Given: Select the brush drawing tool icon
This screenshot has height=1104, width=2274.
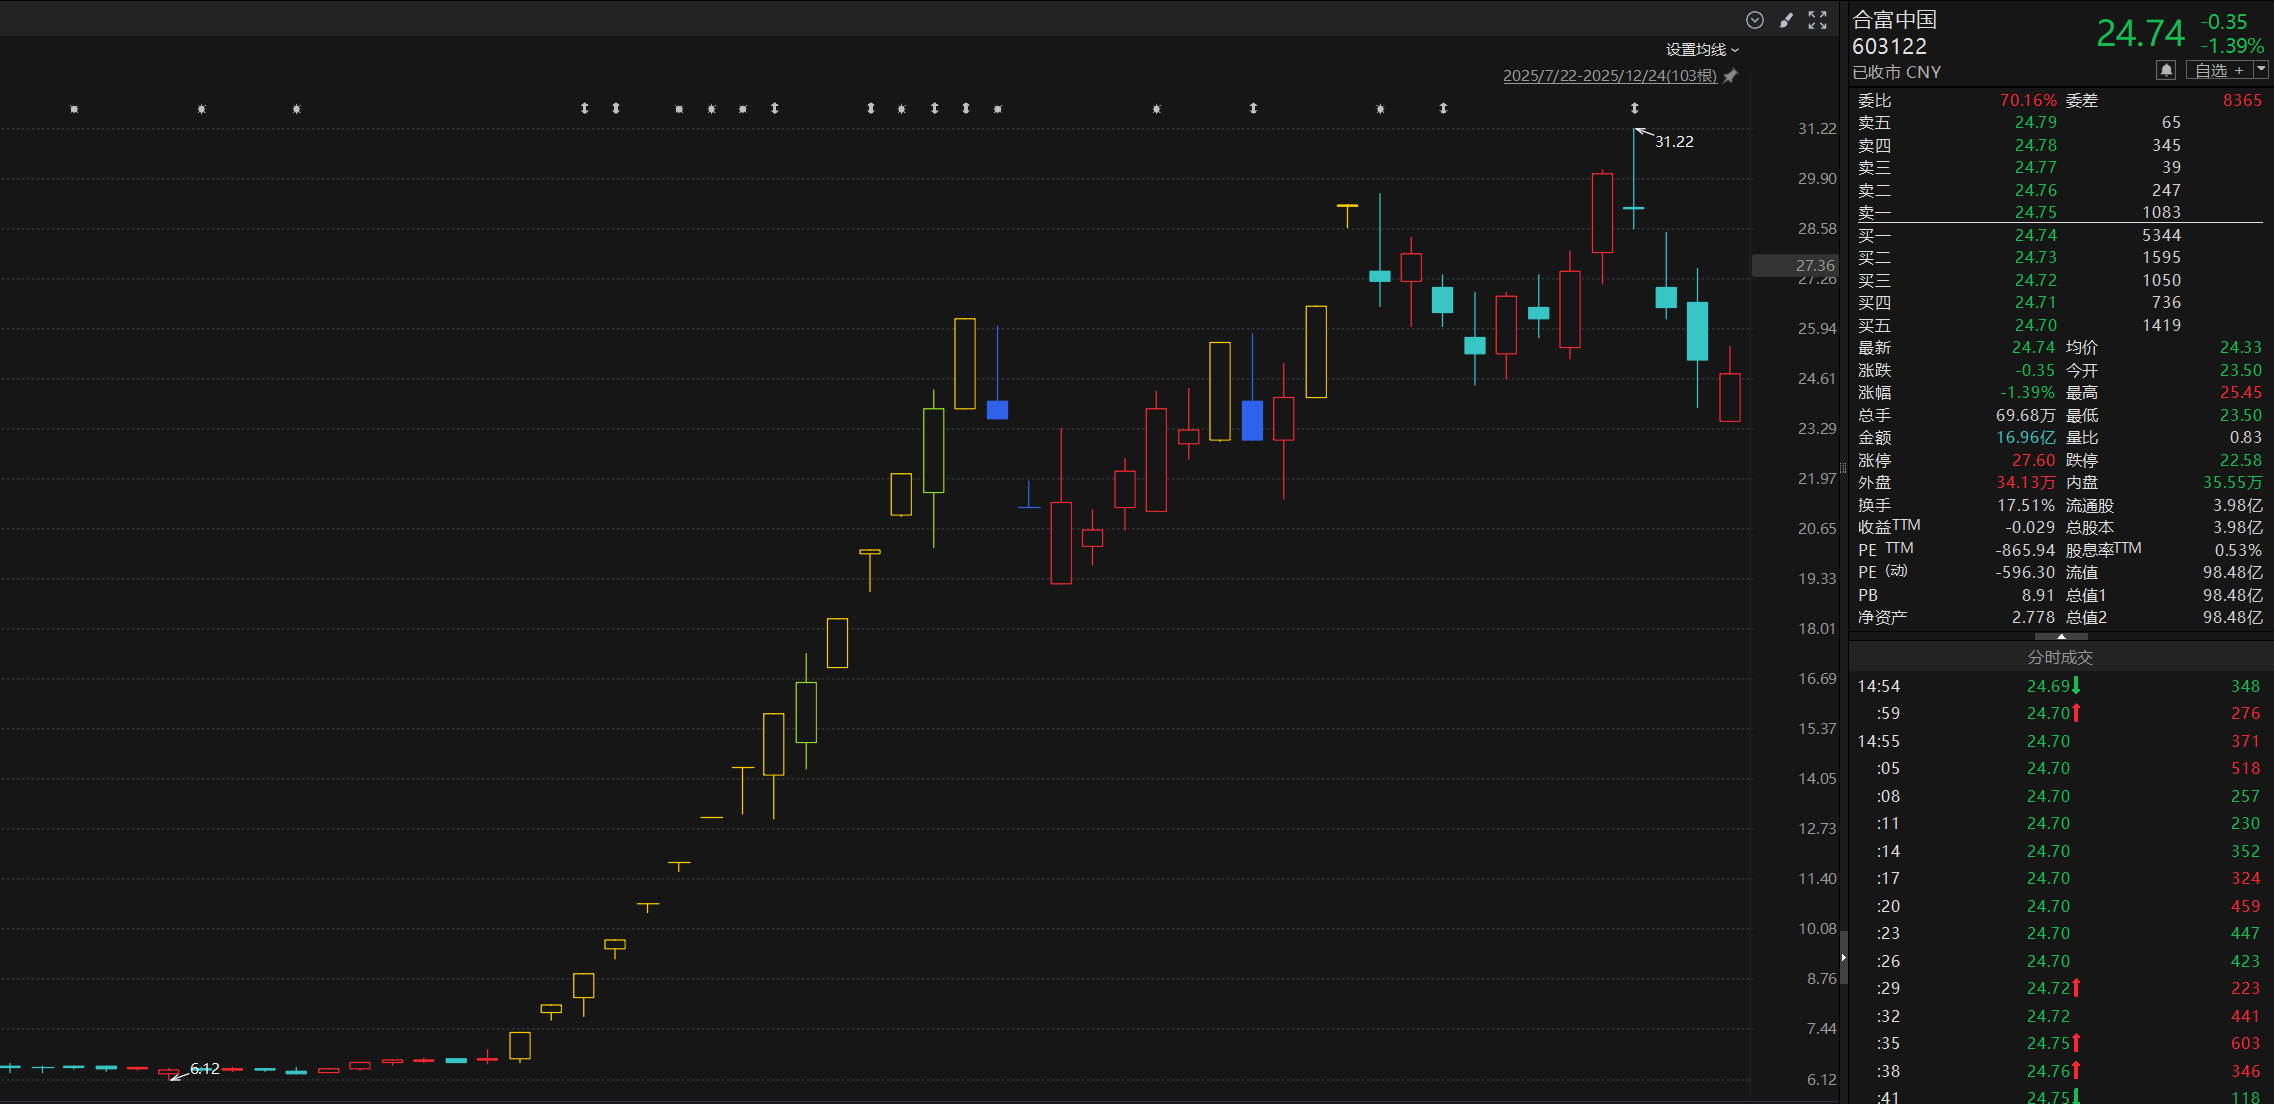Looking at the screenshot, I should pos(1786,20).
